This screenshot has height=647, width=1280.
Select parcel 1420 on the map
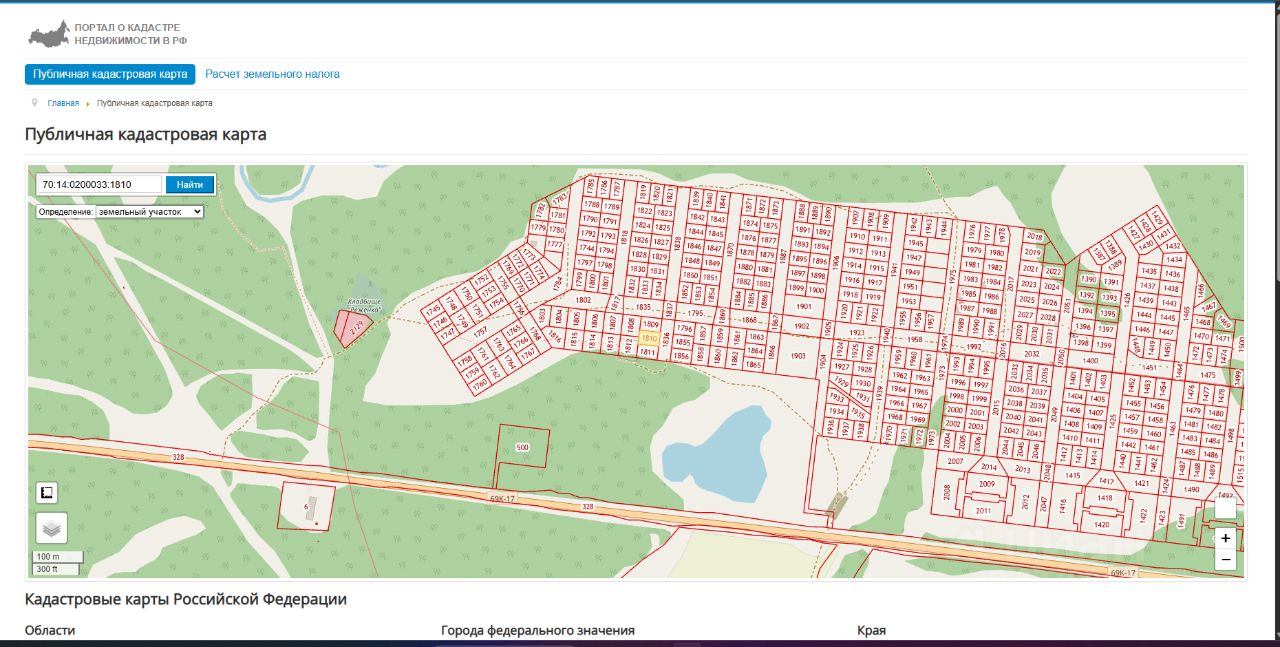pos(1102,524)
